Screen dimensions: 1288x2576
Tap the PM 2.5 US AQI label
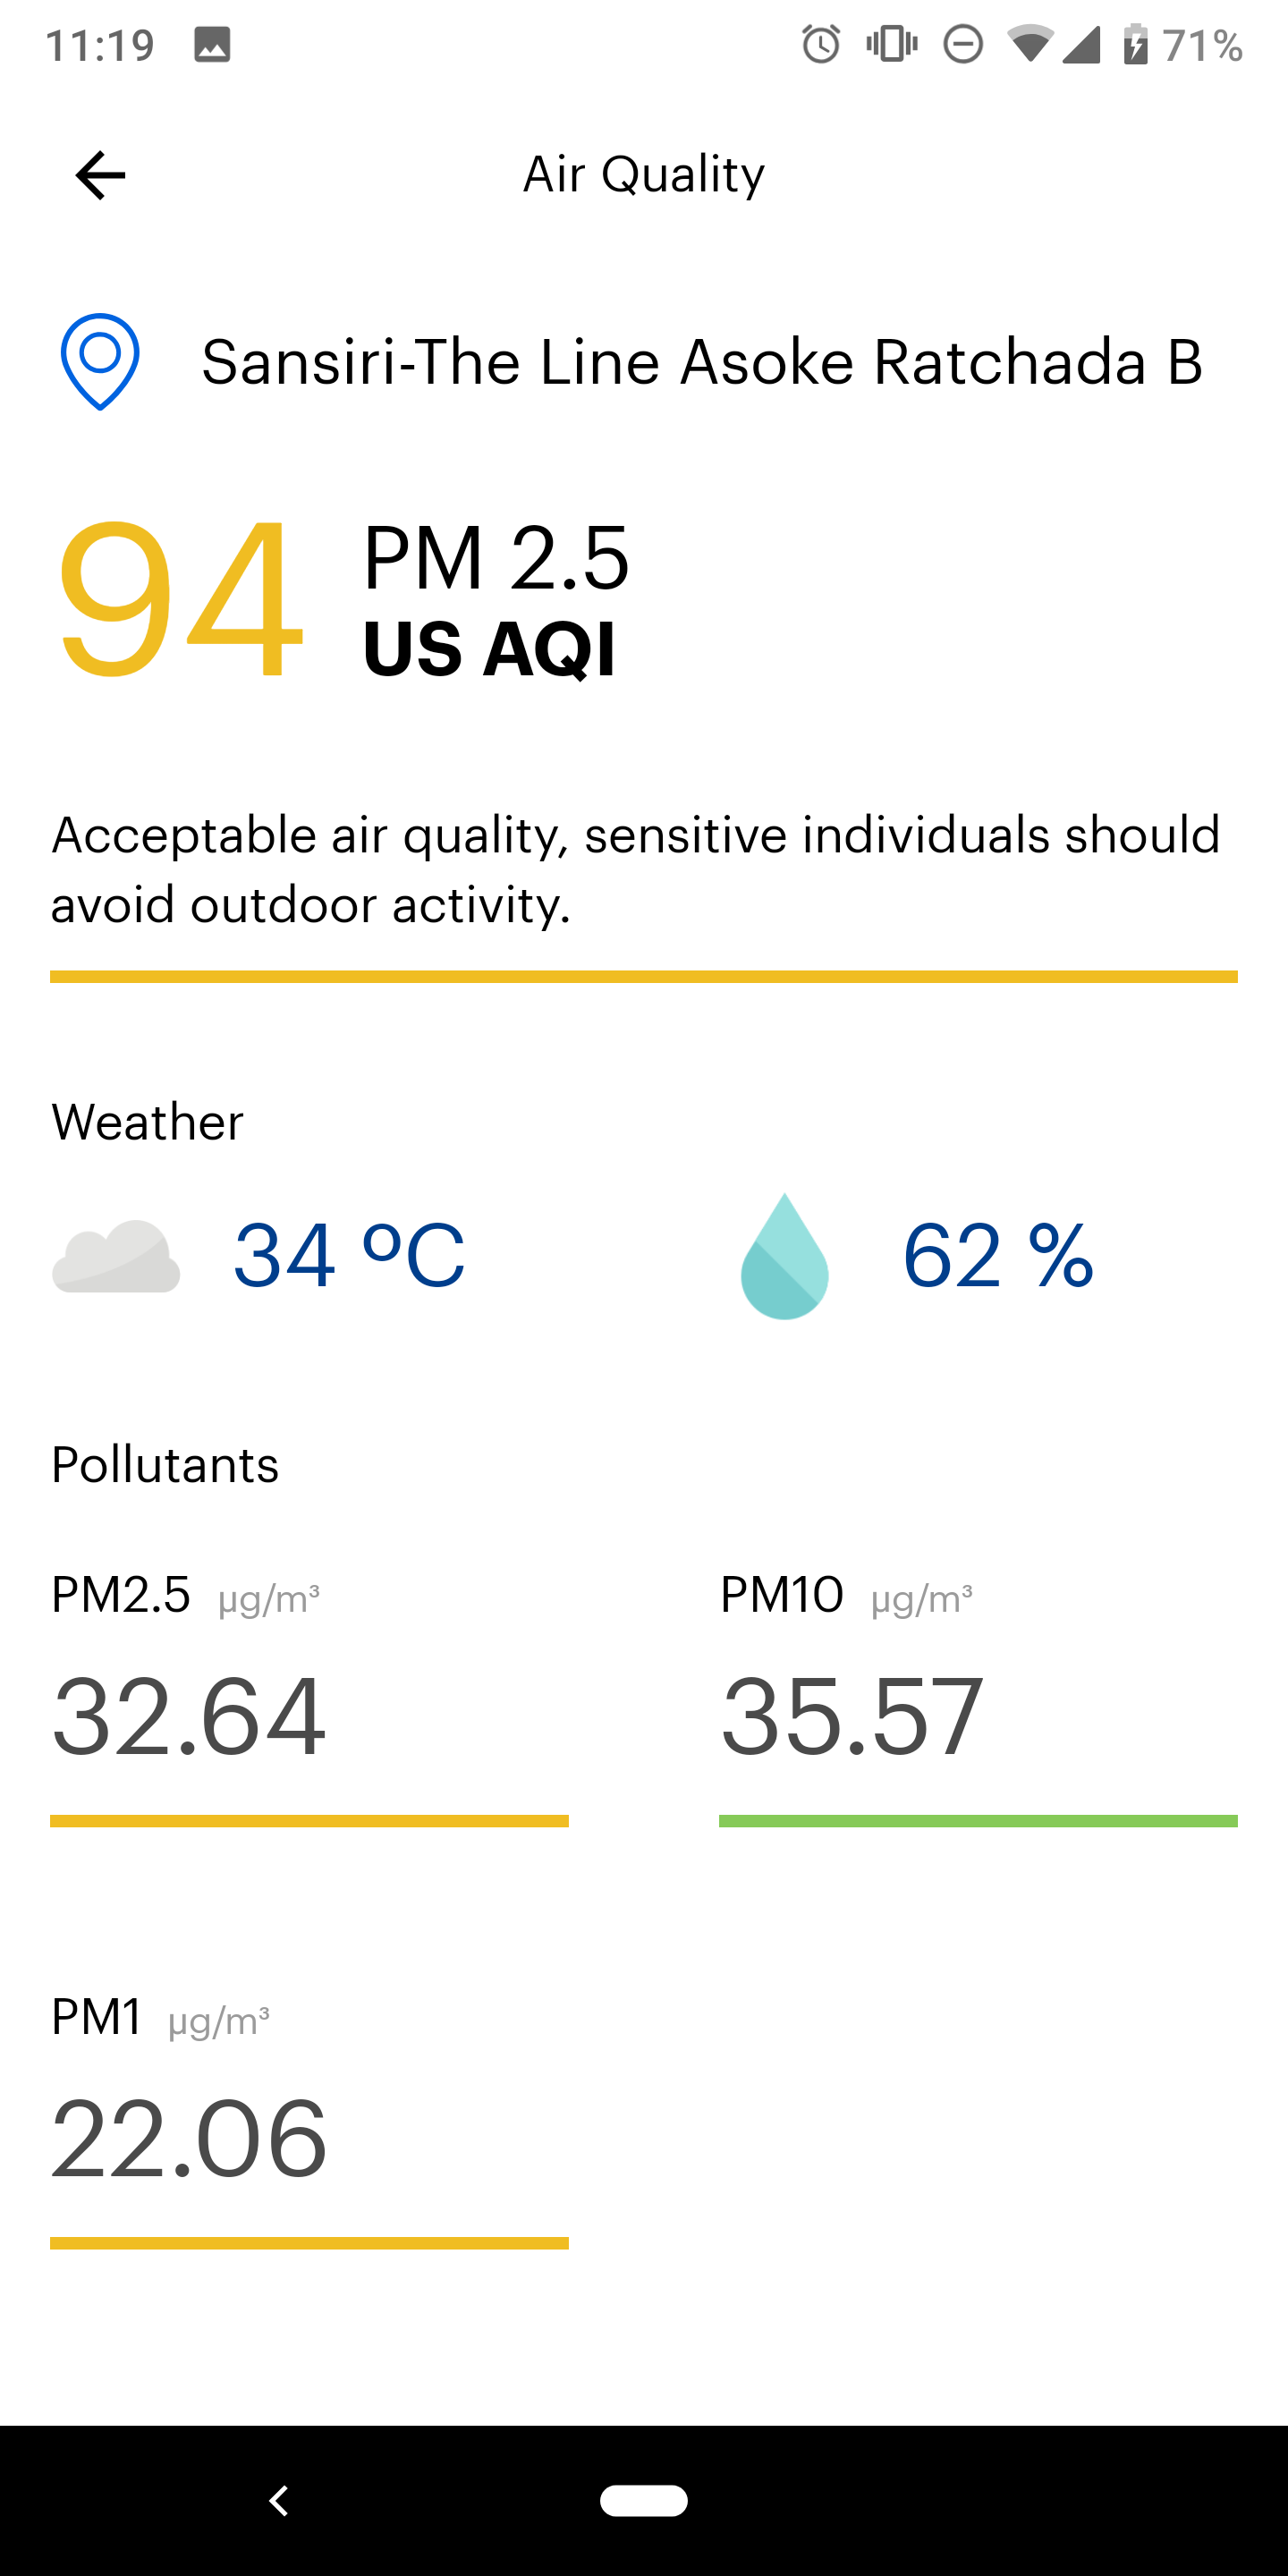pos(496,601)
